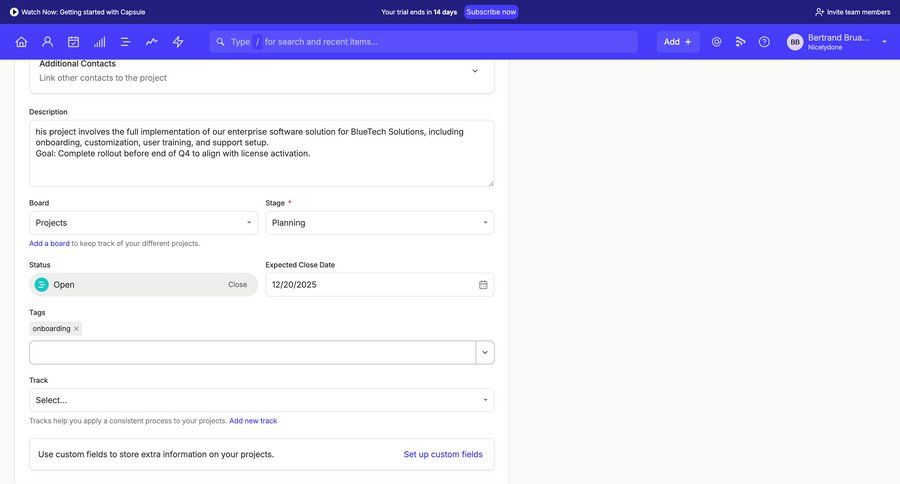Focus the search and recent items field
This screenshot has height=484, width=900.
pos(424,42)
